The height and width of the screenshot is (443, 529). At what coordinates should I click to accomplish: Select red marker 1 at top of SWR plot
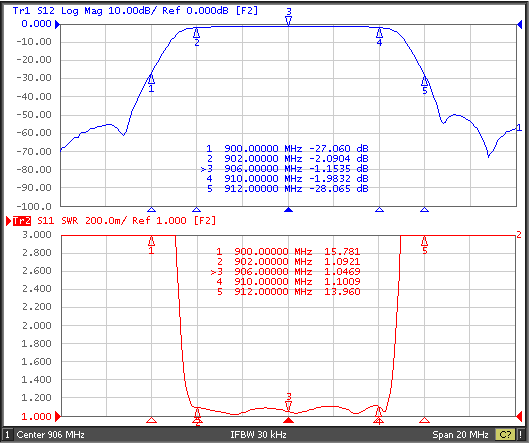coord(151,245)
